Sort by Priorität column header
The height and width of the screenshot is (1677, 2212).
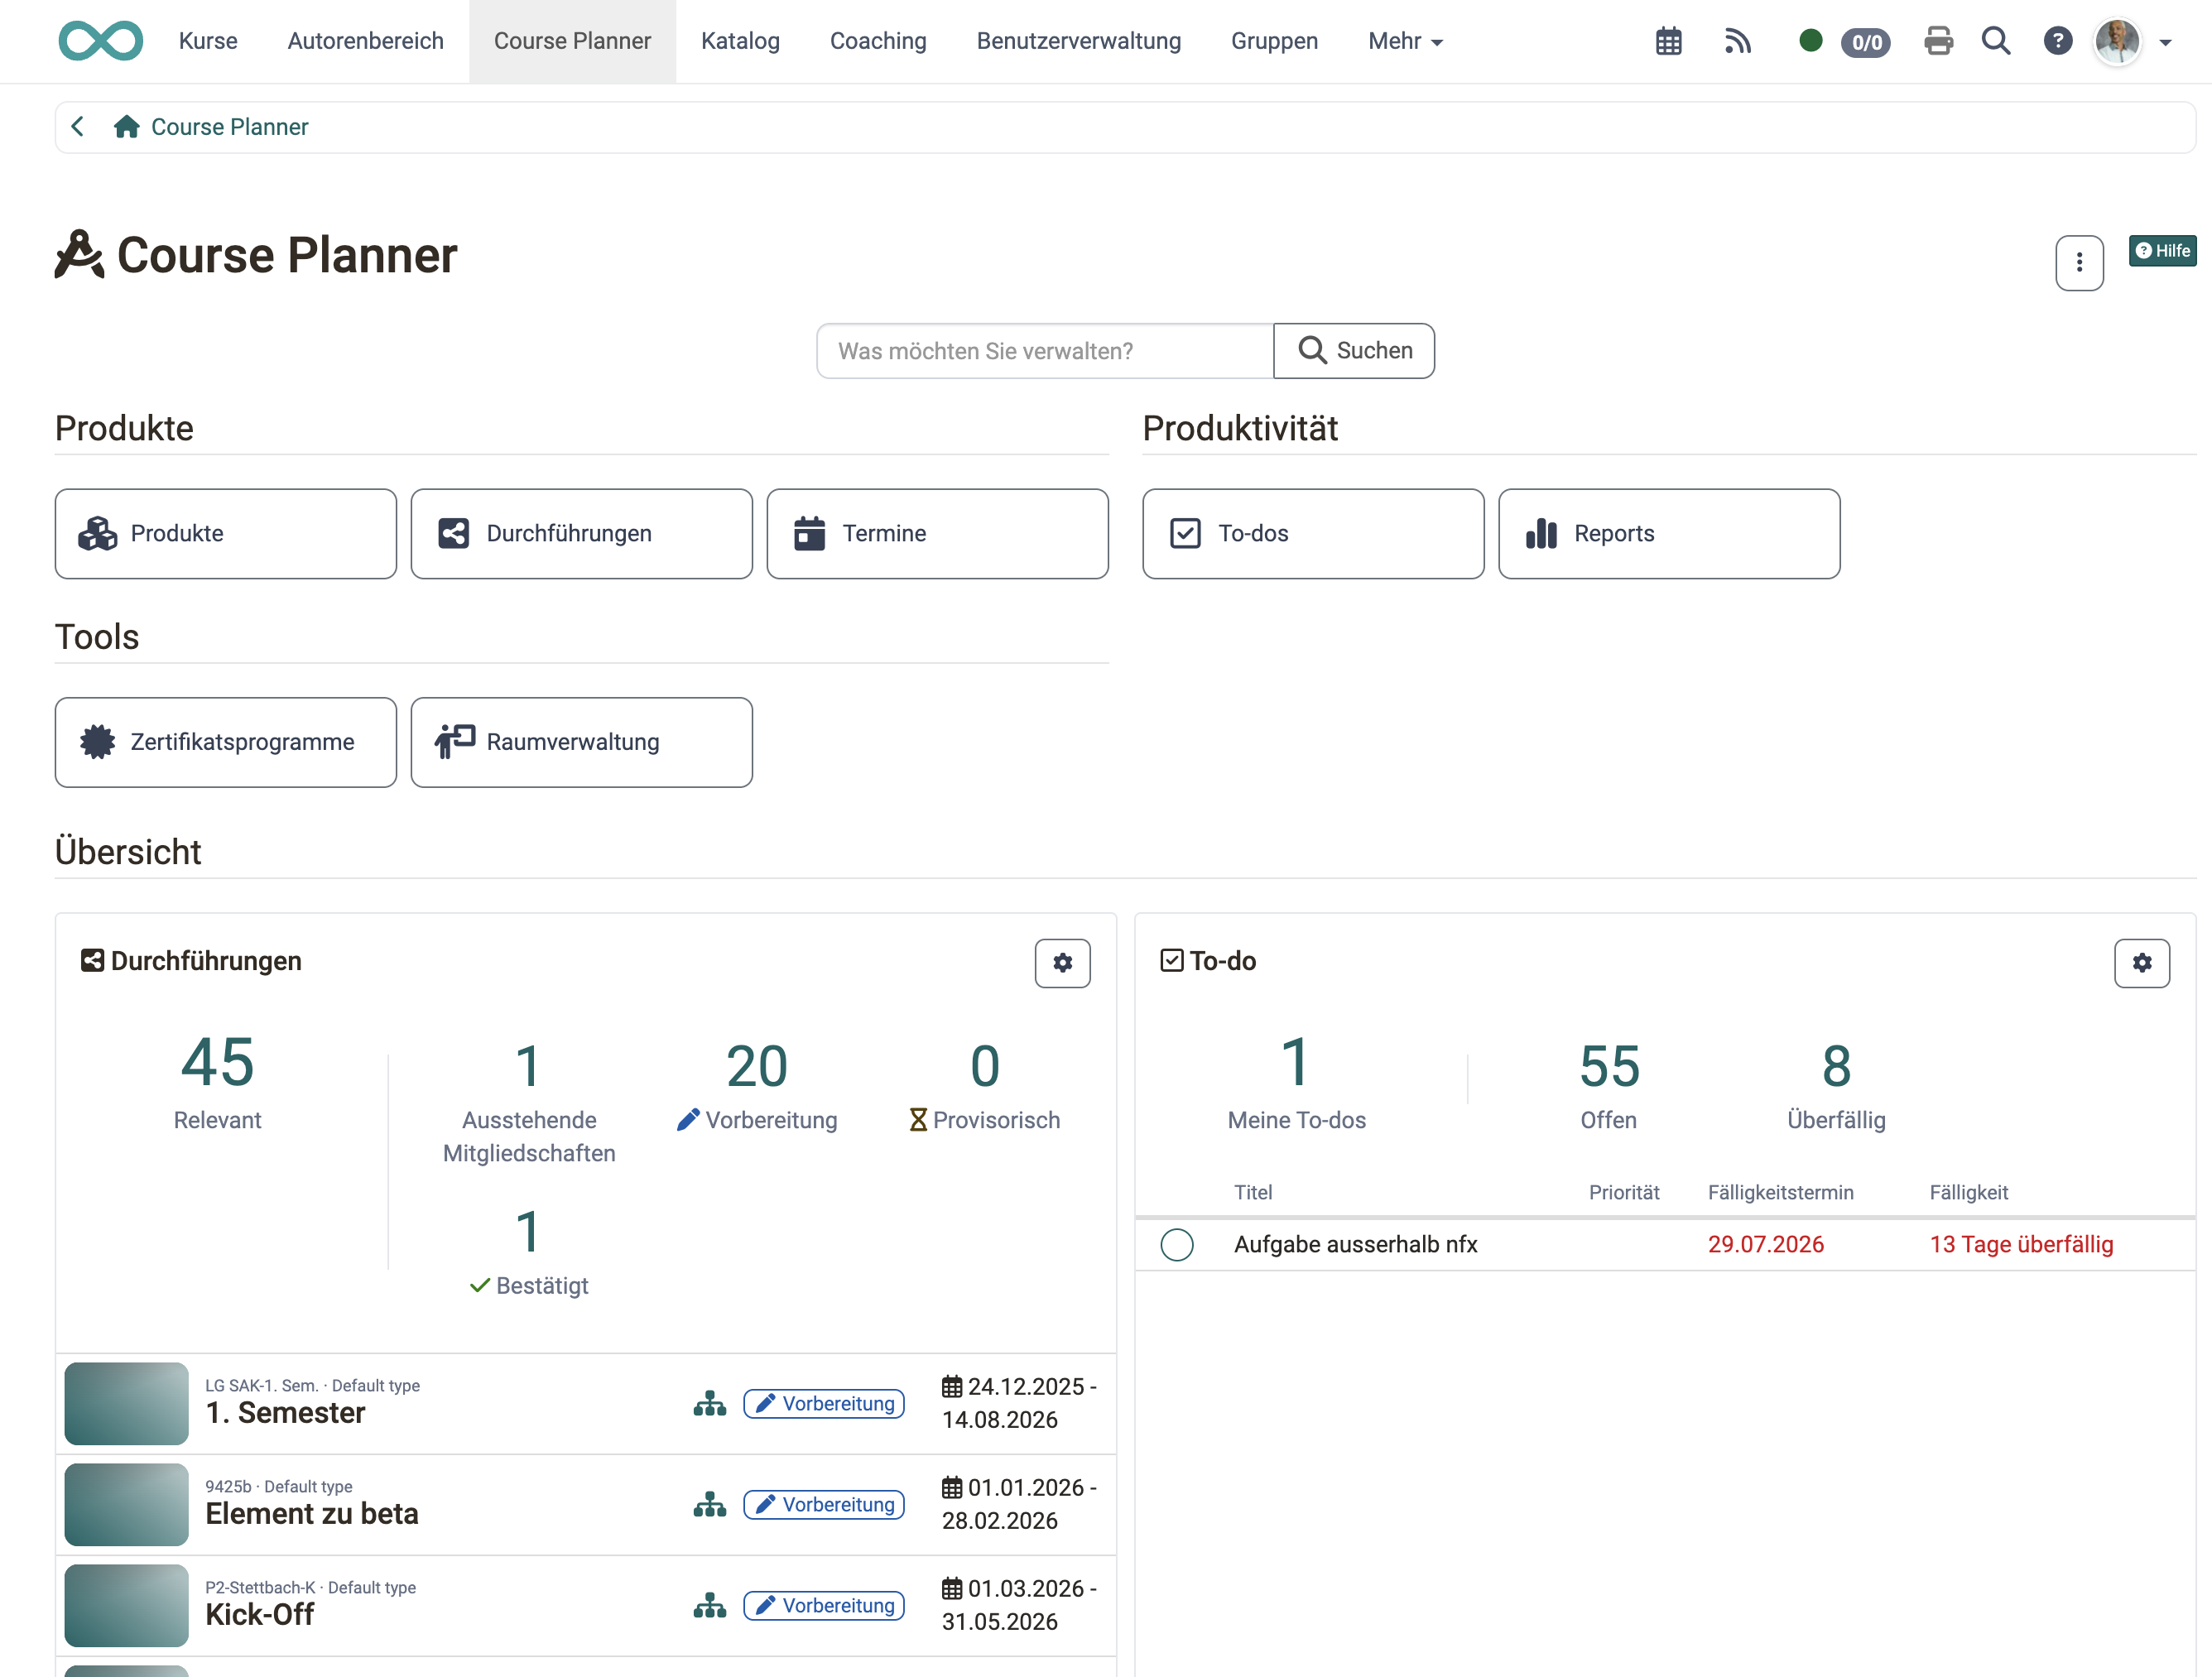click(1624, 1192)
